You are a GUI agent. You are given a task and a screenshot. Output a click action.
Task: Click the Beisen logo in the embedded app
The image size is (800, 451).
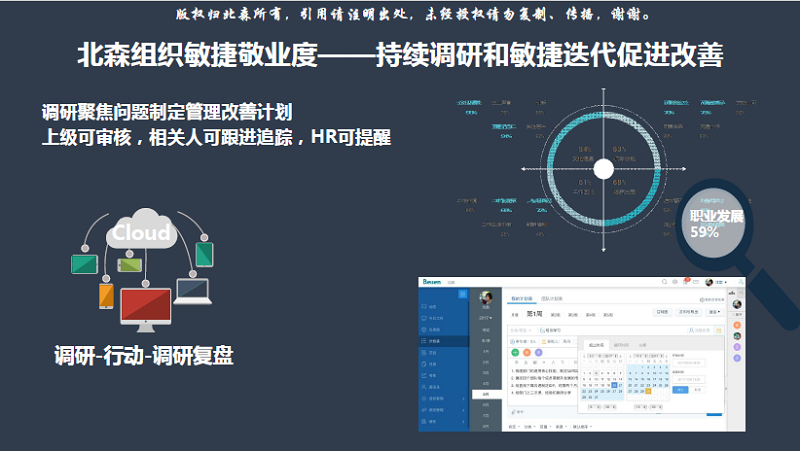coord(432,282)
